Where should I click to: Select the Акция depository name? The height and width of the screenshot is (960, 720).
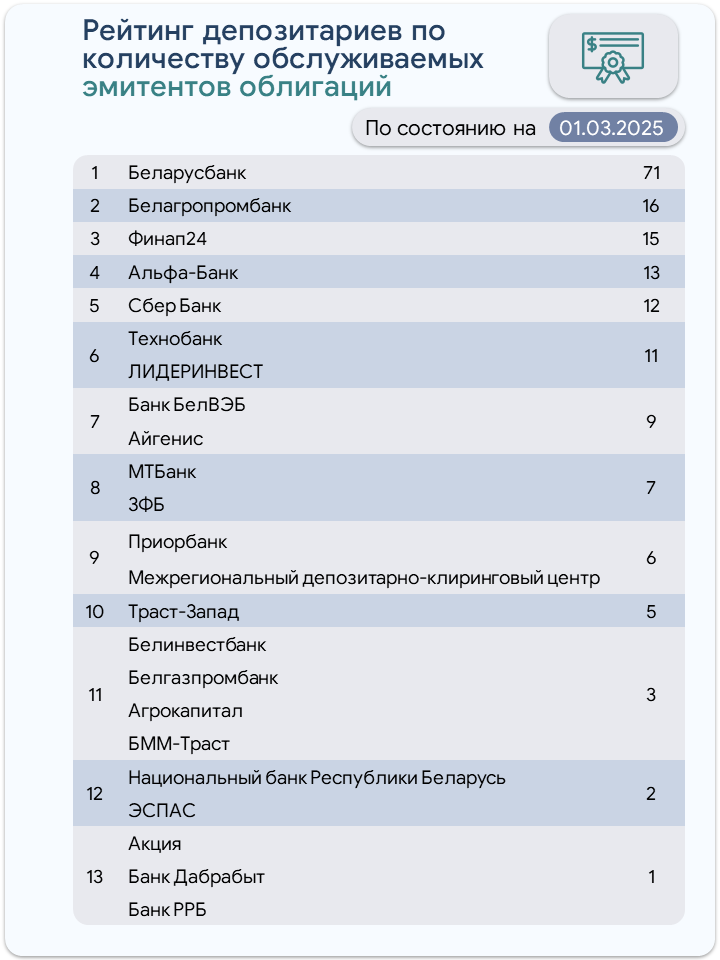[154, 844]
